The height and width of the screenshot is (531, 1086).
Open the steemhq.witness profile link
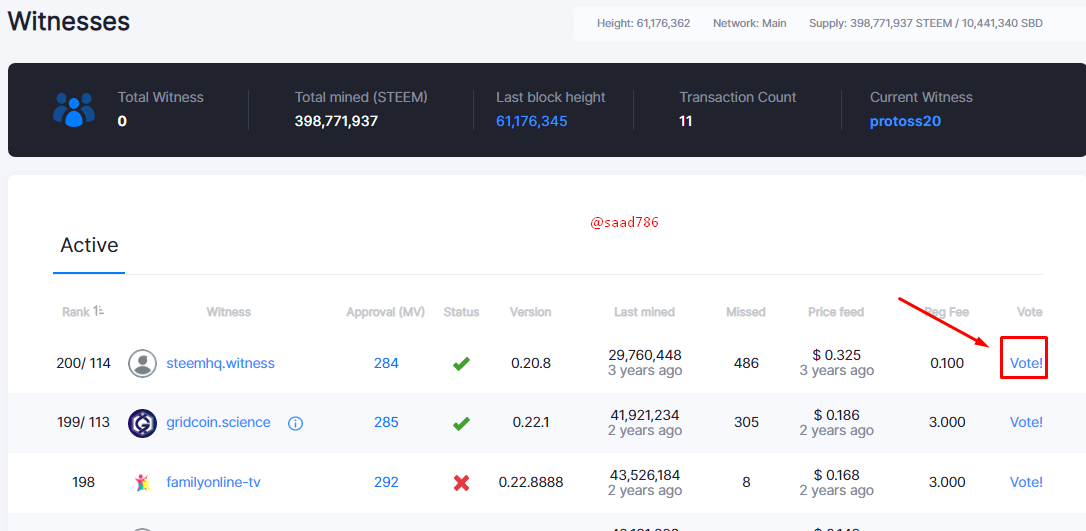tap(220, 363)
